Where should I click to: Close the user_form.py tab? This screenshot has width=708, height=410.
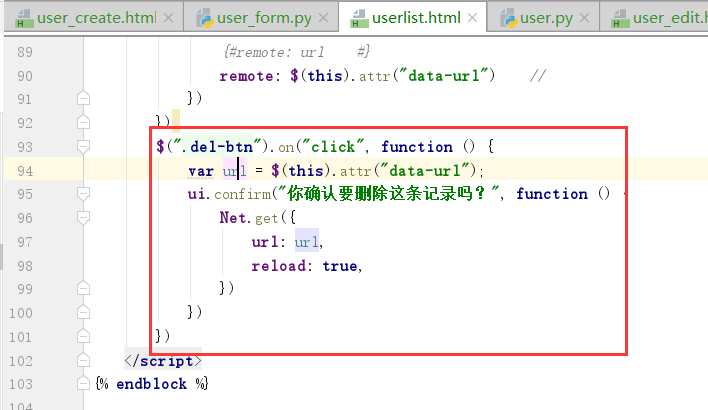coord(323,18)
